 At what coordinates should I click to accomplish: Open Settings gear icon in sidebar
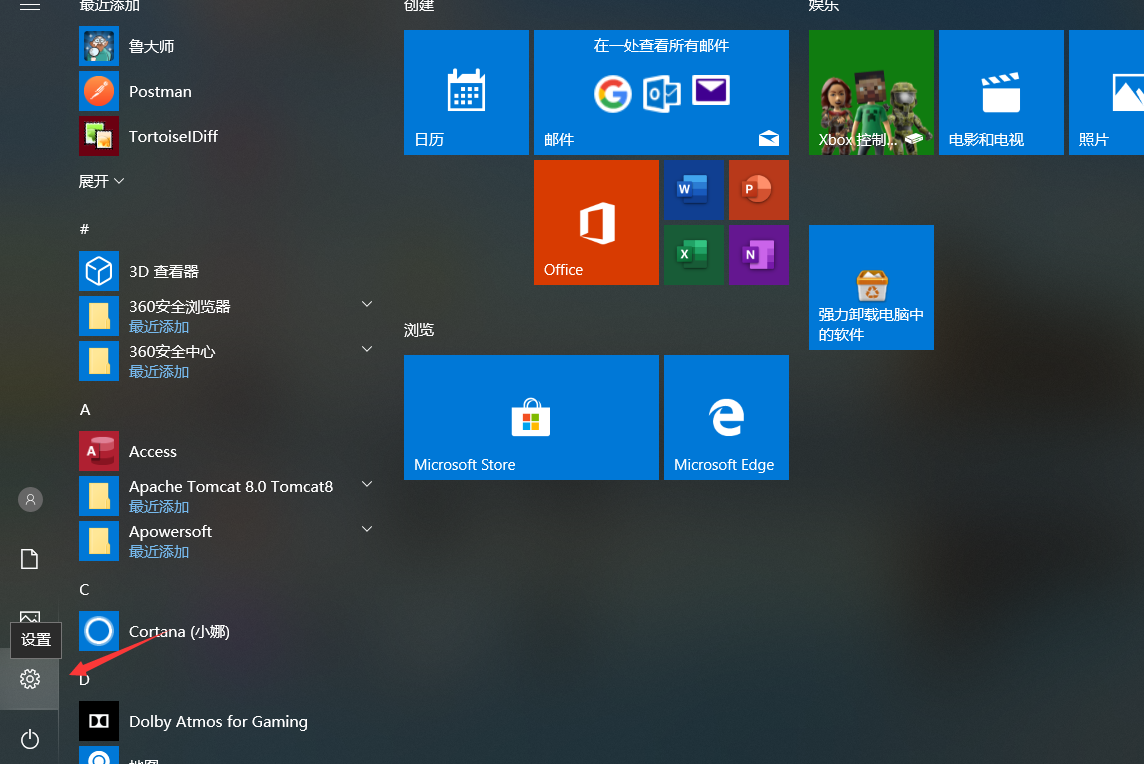point(30,679)
